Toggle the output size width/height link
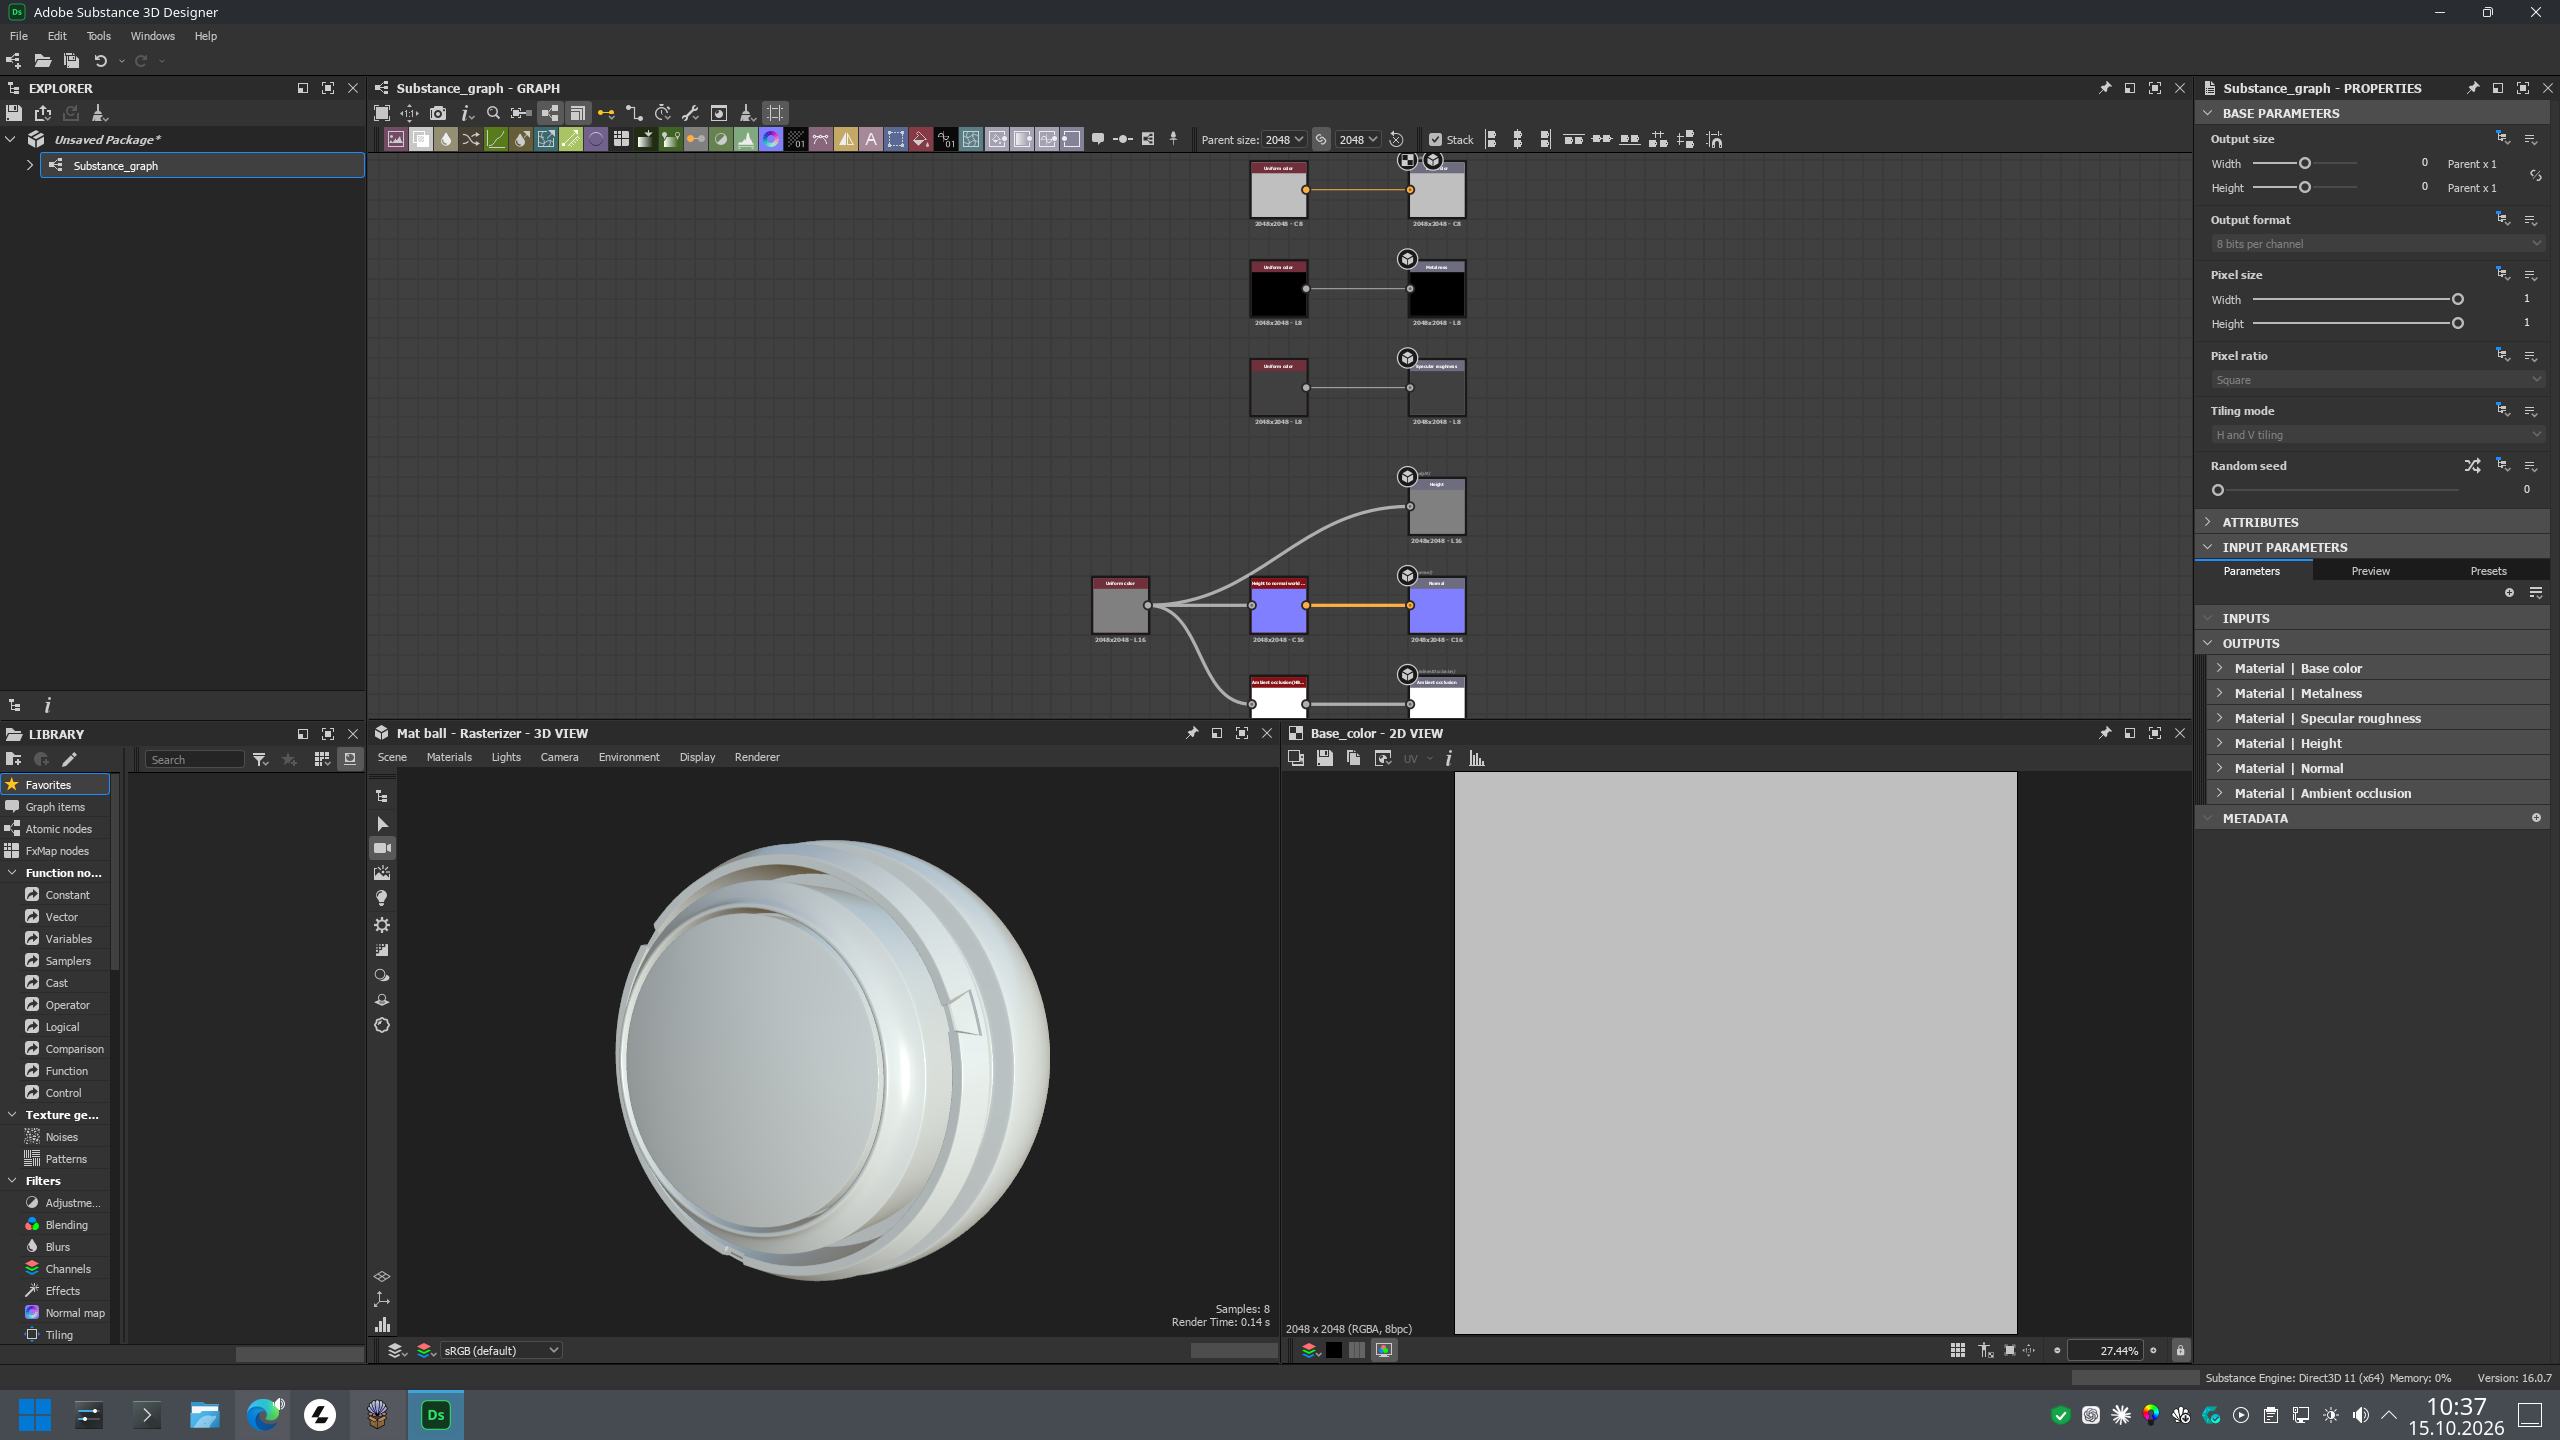 pyautogui.click(x=2535, y=175)
